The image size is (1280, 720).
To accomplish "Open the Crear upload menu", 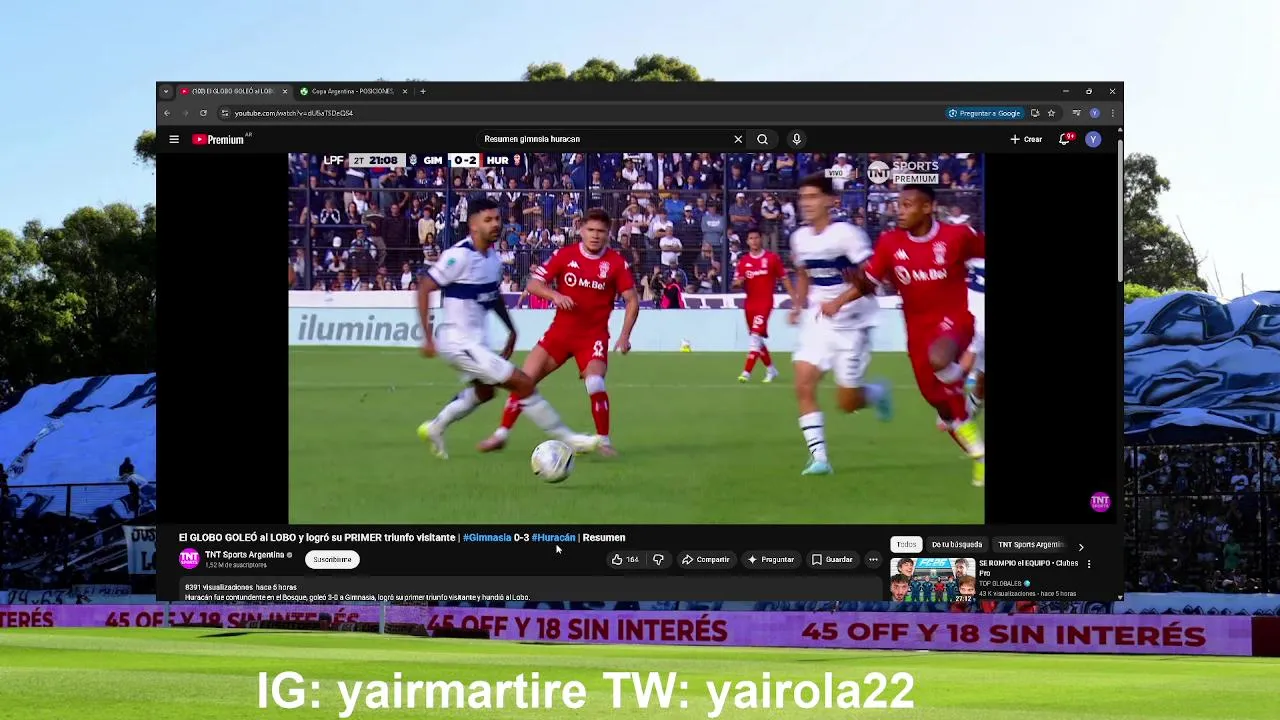I will point(1026,139).
